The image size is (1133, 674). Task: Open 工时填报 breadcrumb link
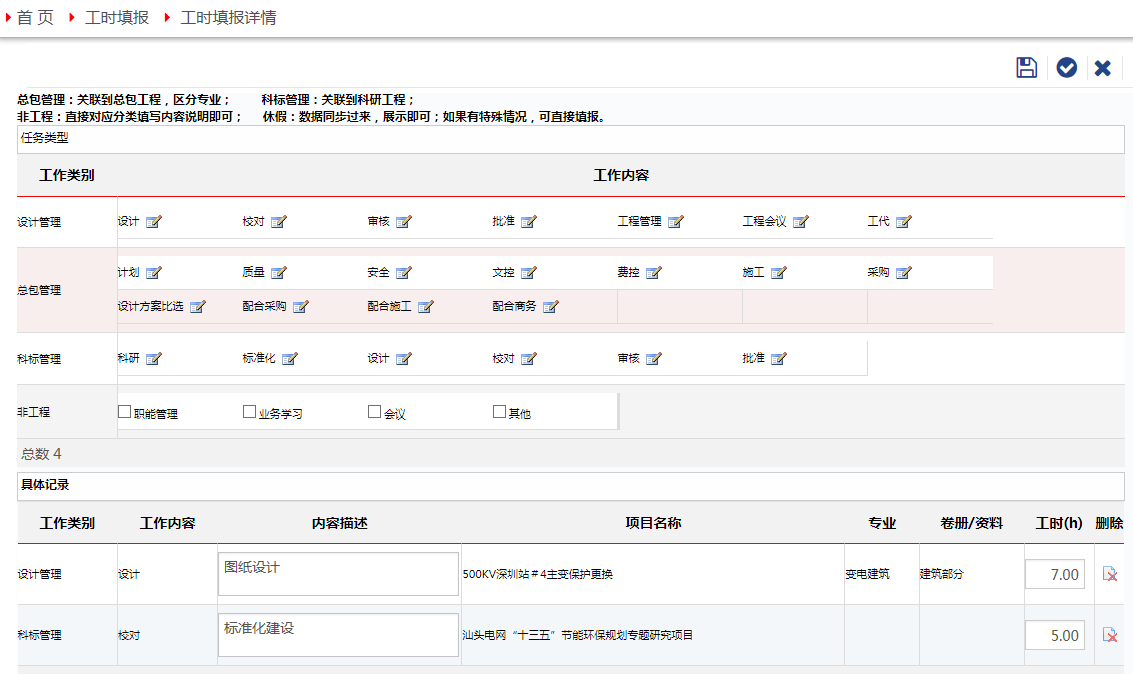pos(117,18)
